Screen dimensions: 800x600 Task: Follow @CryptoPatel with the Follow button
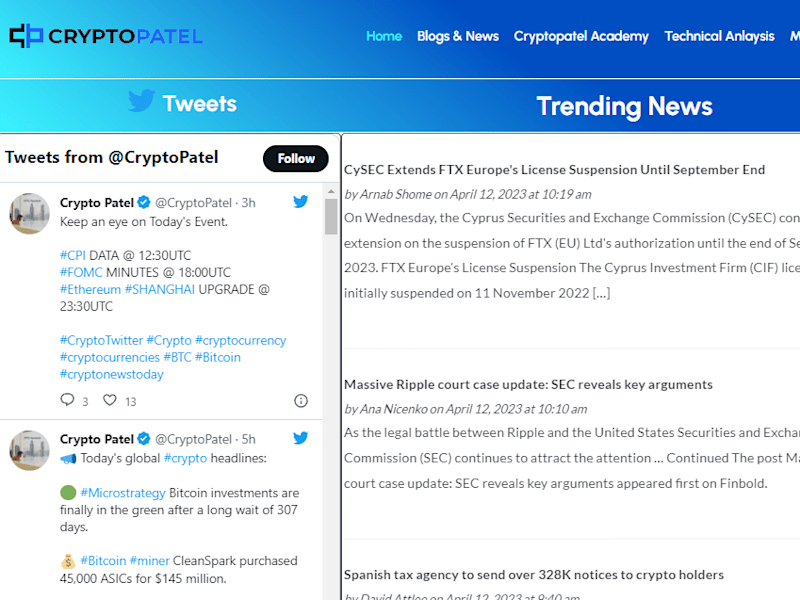(x=296, y=159)
